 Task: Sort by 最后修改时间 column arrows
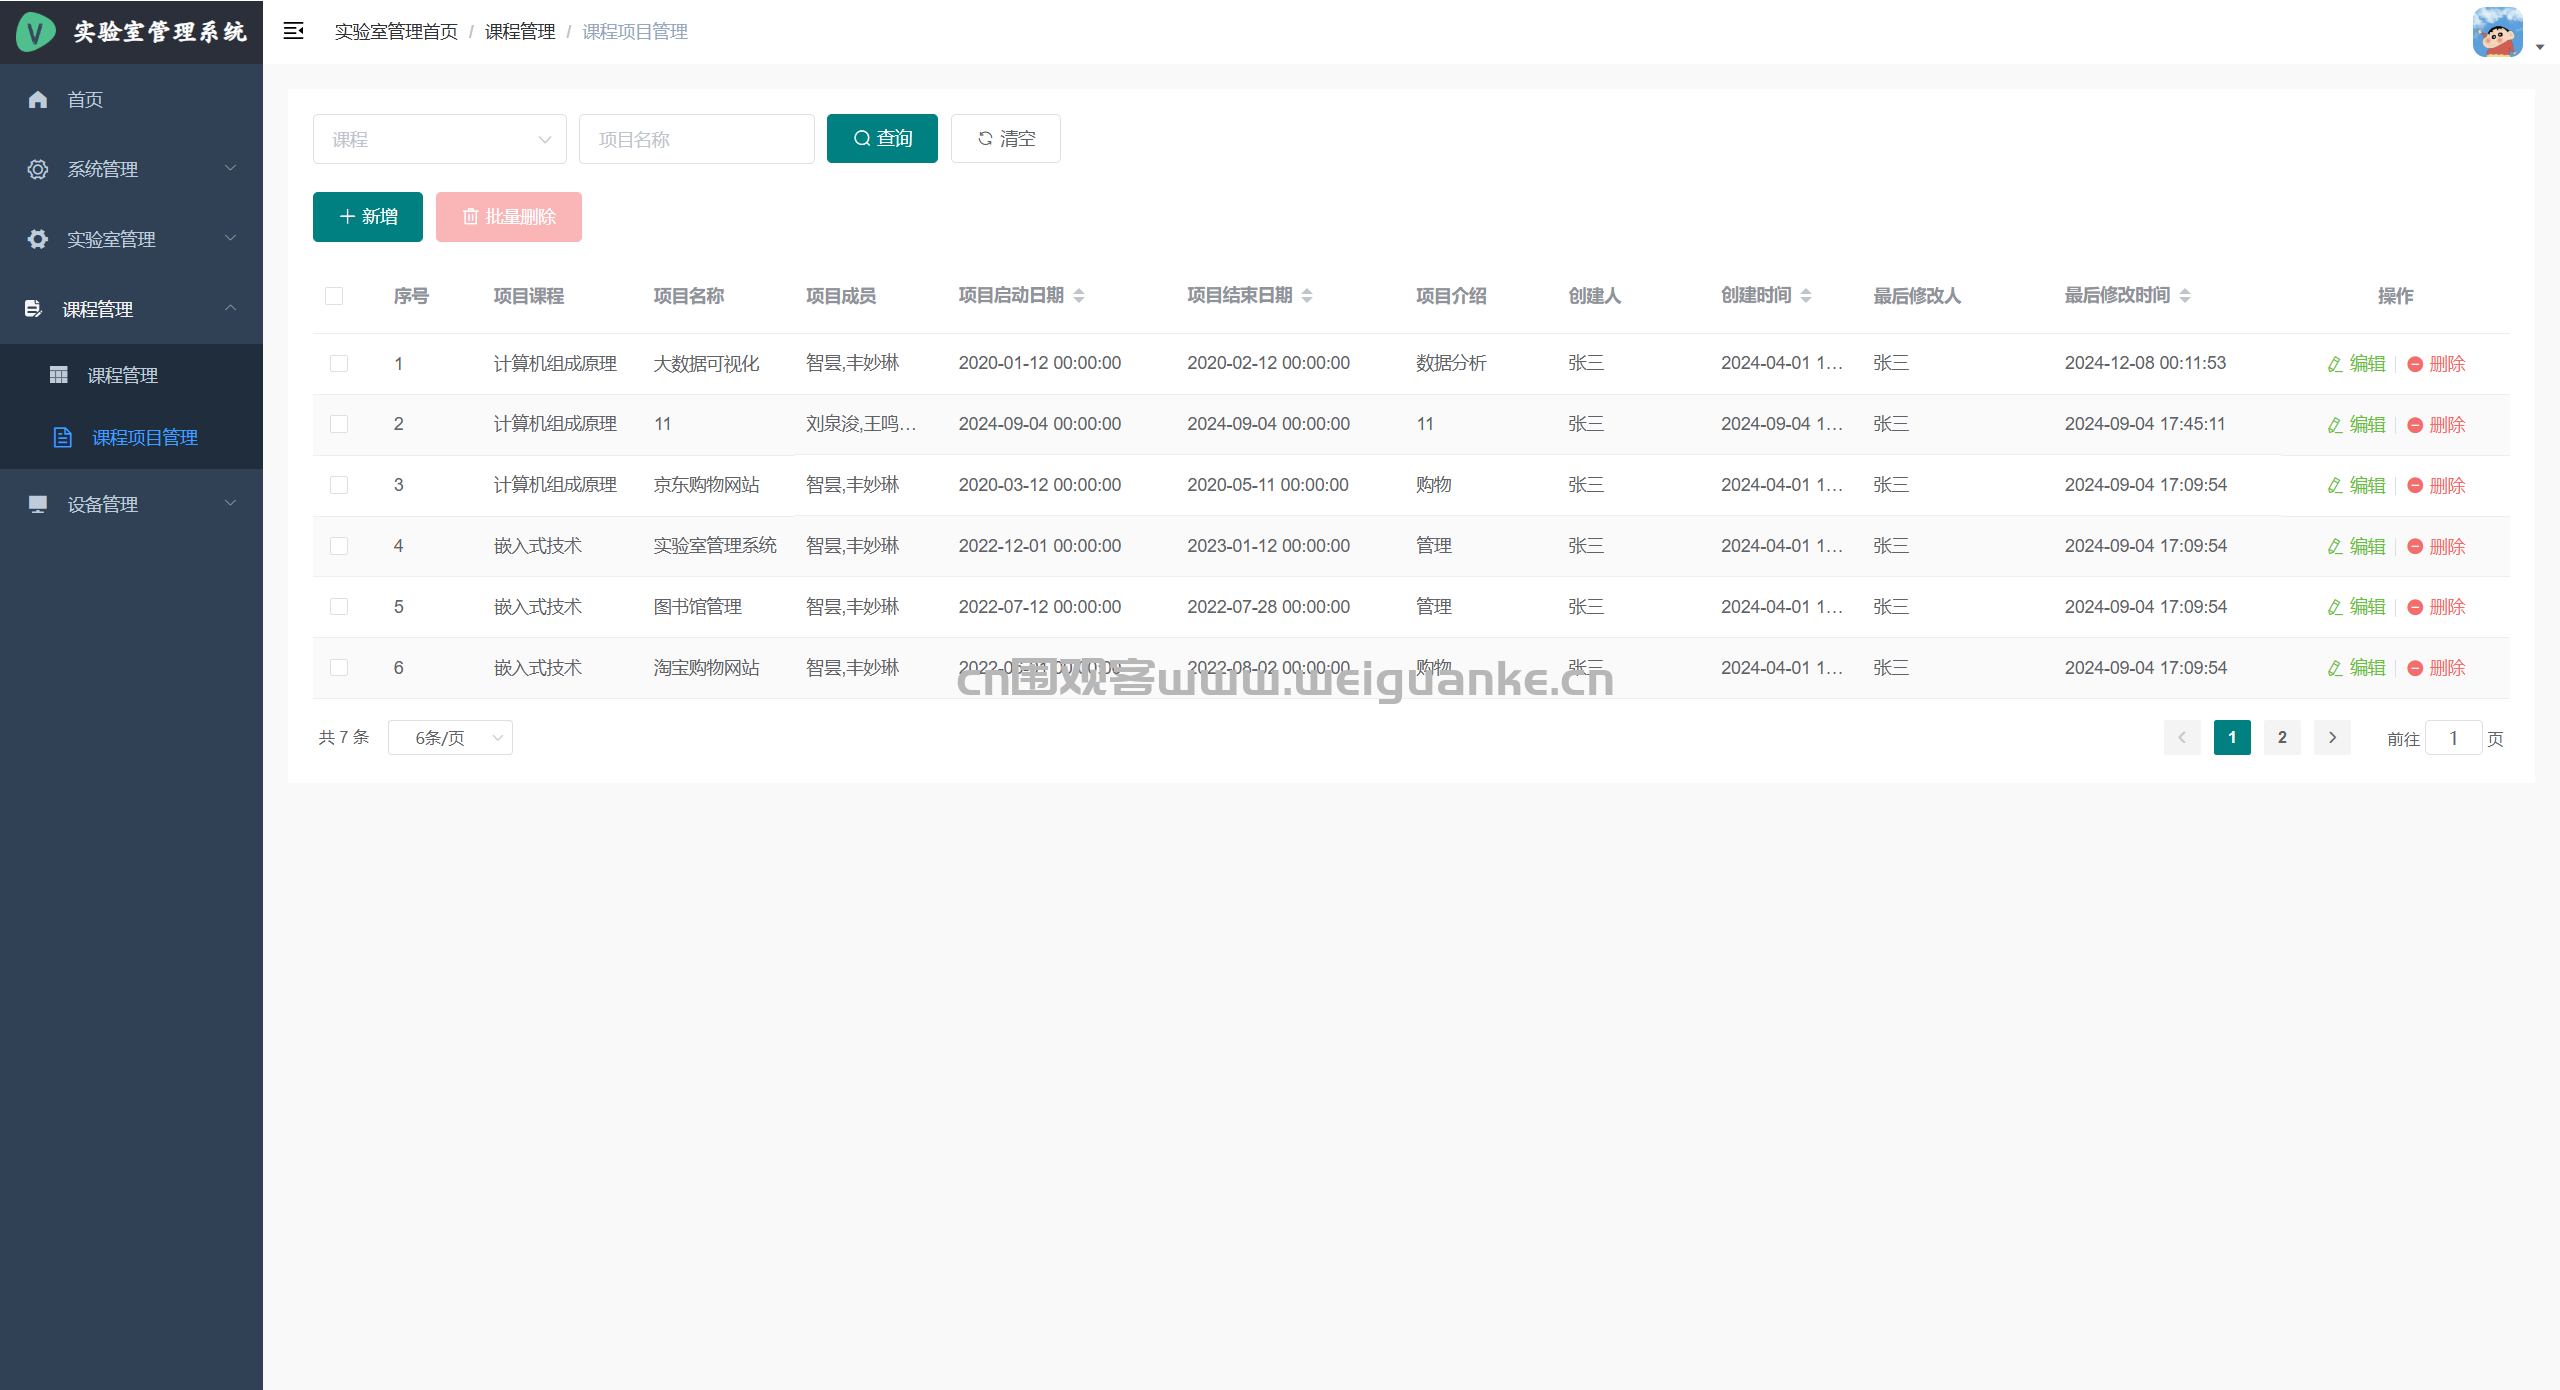[x=2185, y=296]
